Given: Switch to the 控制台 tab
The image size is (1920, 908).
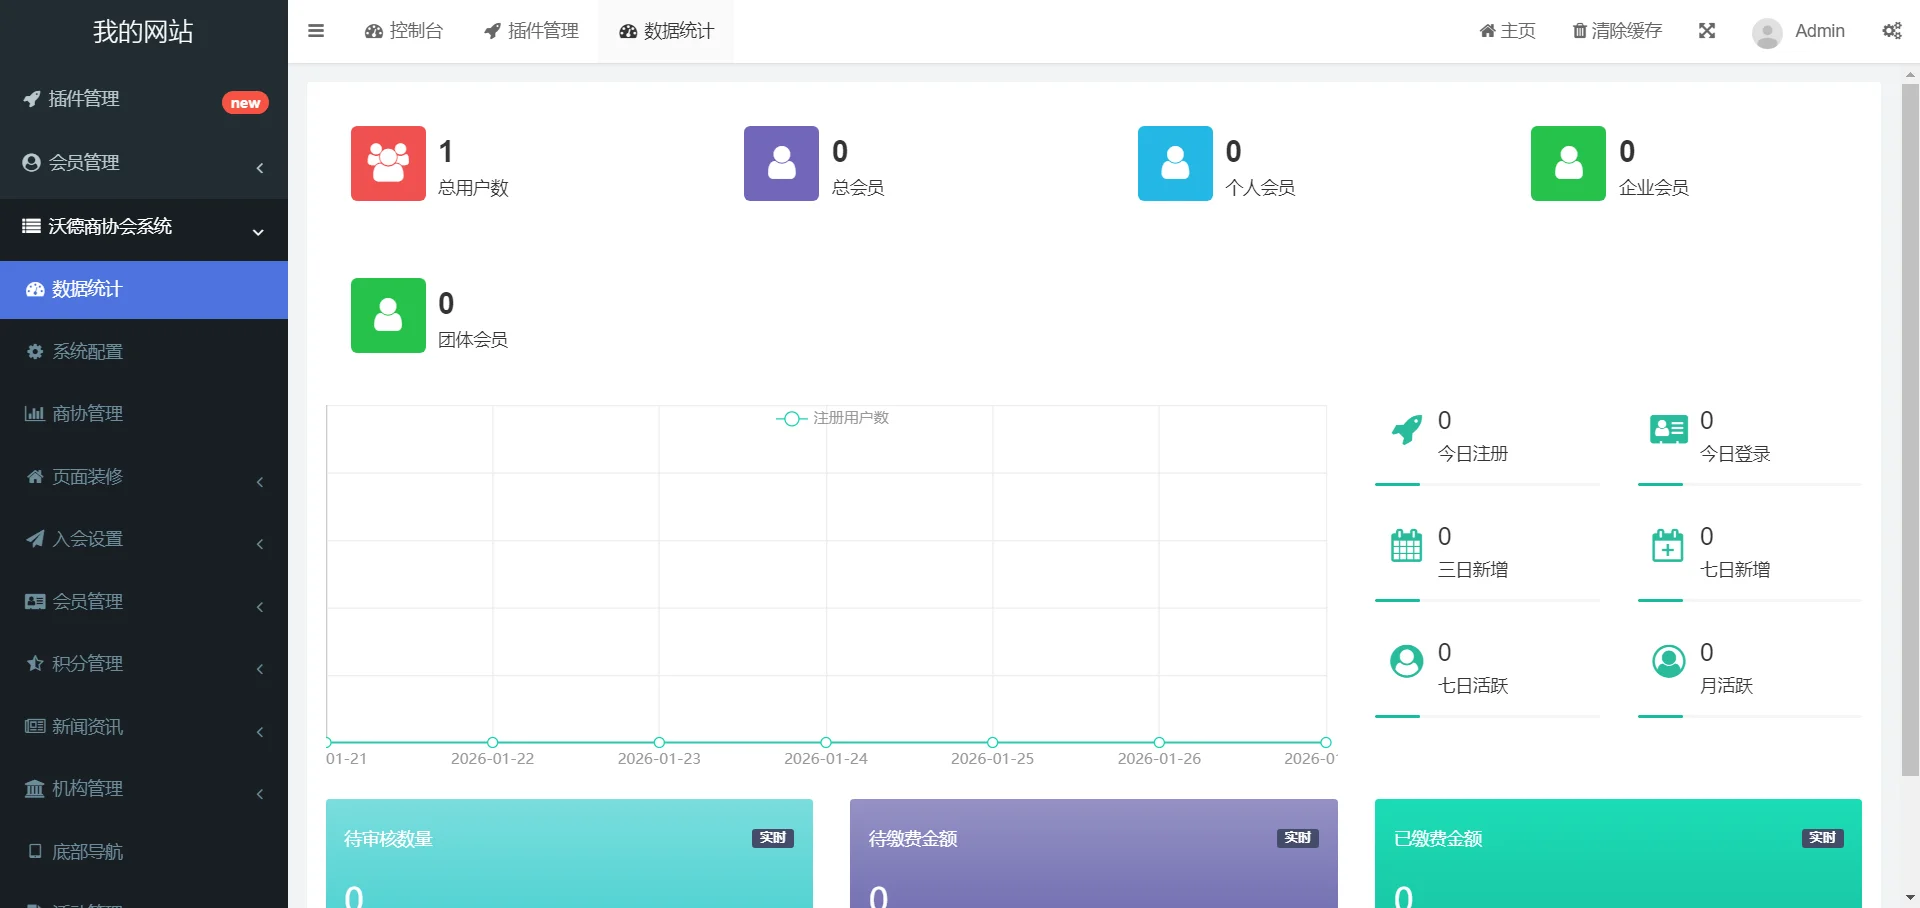Looking at the screenshot, I should 404,31.
